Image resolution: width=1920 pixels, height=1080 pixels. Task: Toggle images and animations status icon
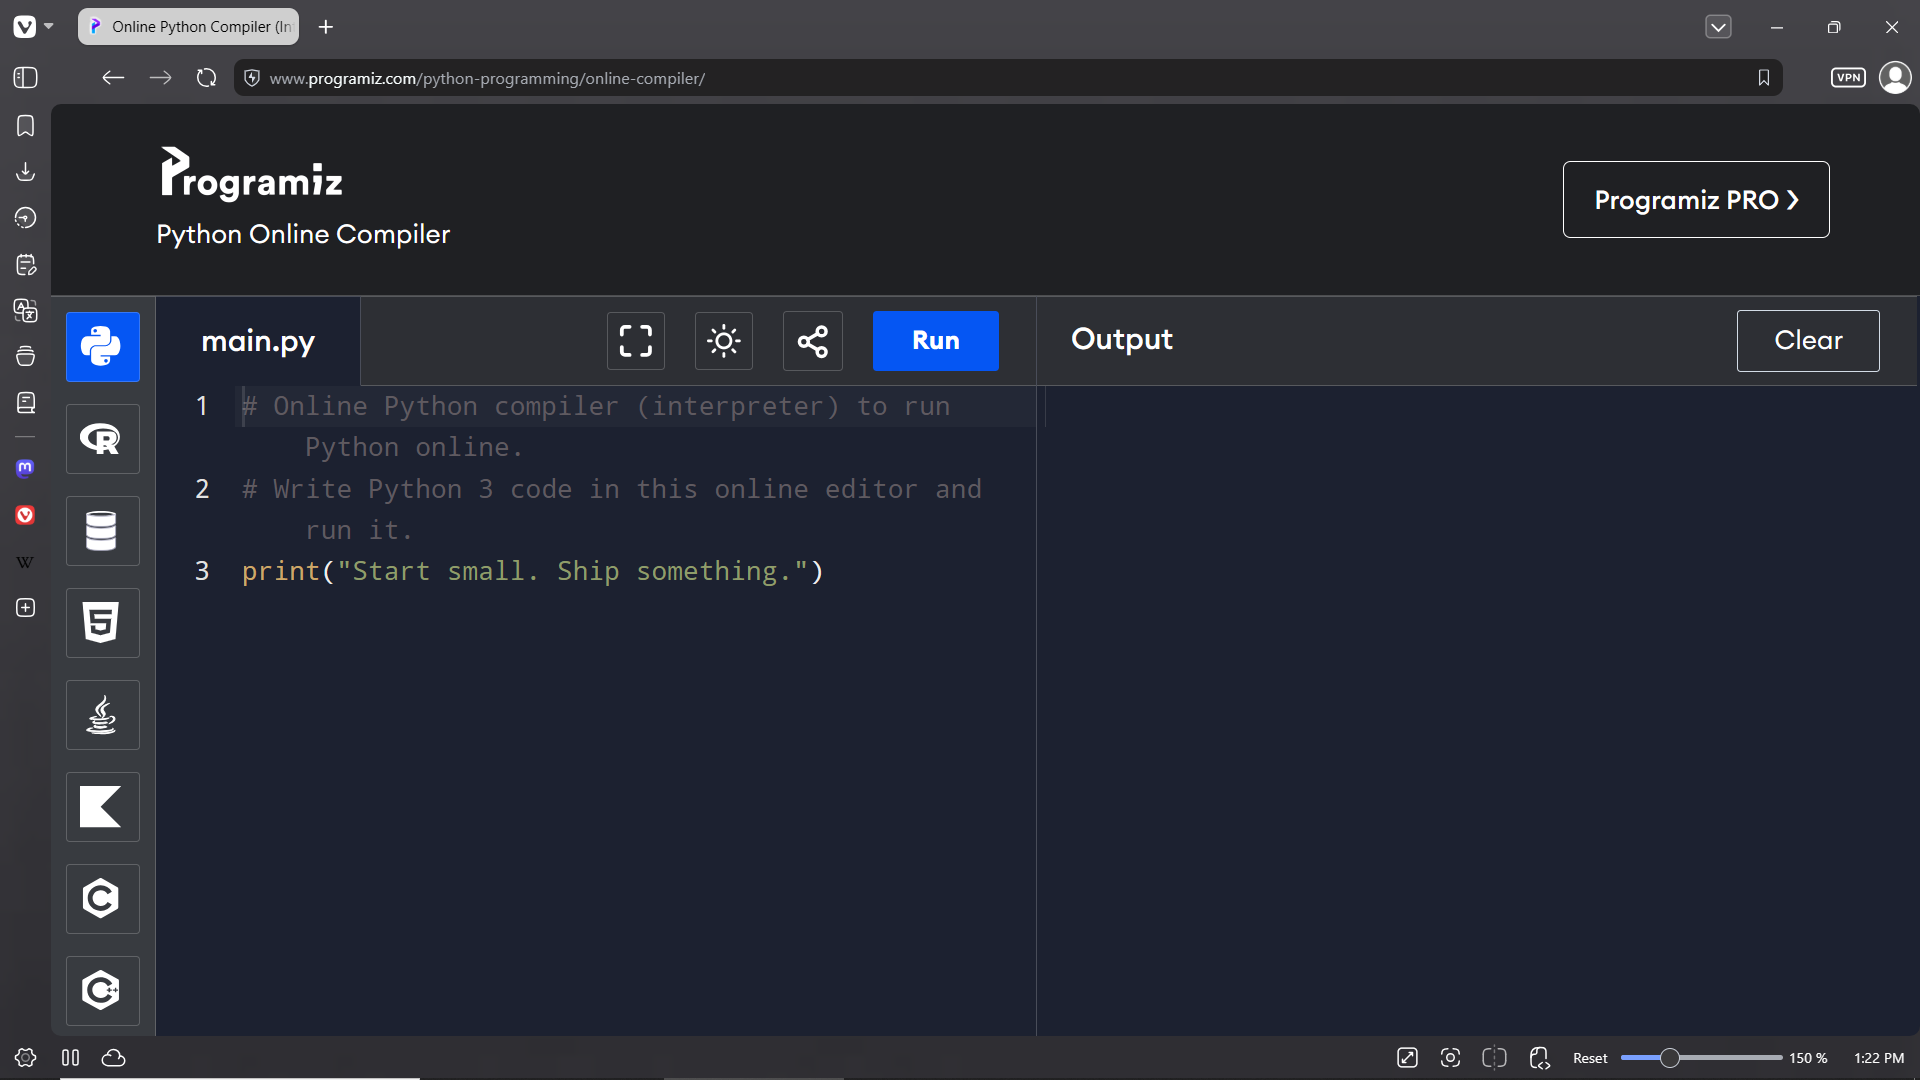click(1407, 1058)
